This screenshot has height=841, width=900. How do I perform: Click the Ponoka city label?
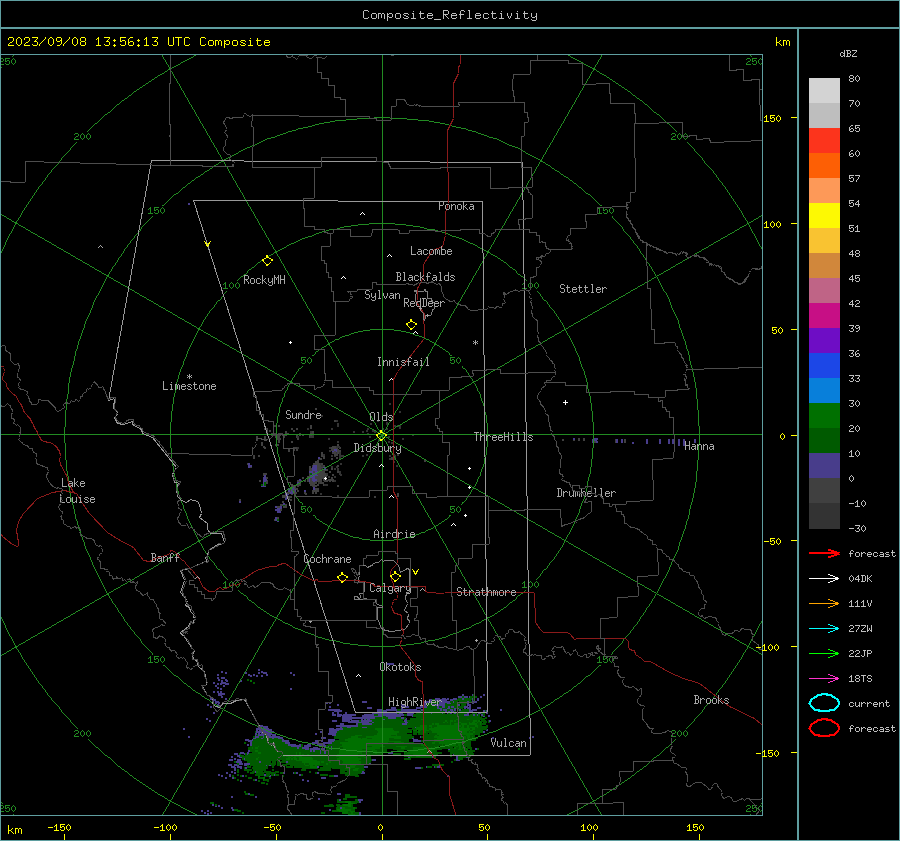point(456,206)
